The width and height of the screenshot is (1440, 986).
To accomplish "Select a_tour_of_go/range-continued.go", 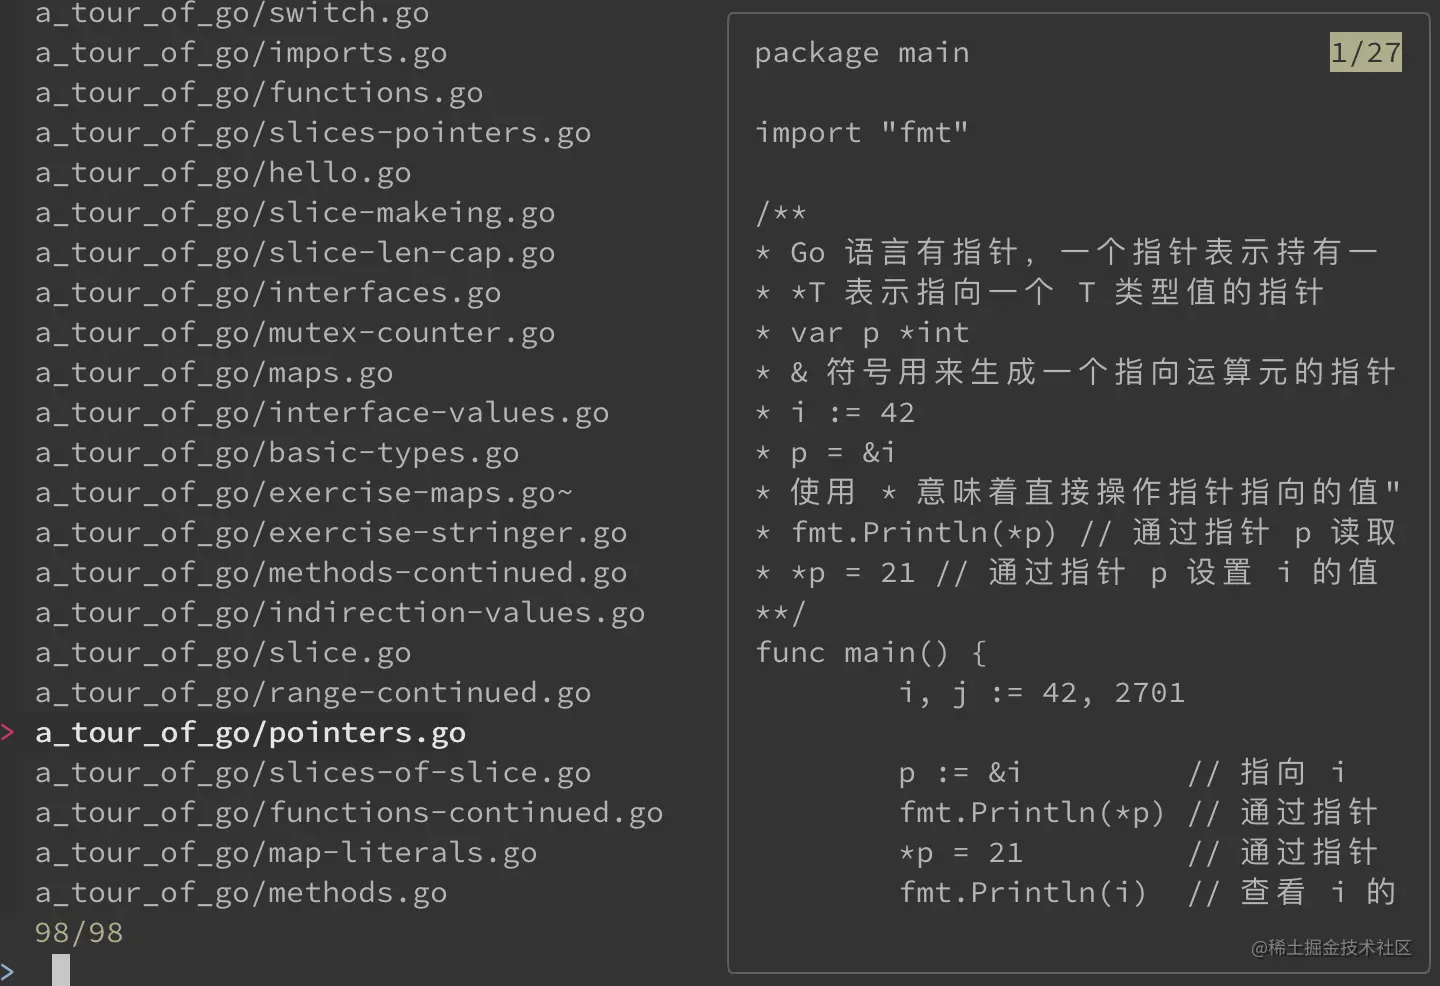I will coord(313,693).
